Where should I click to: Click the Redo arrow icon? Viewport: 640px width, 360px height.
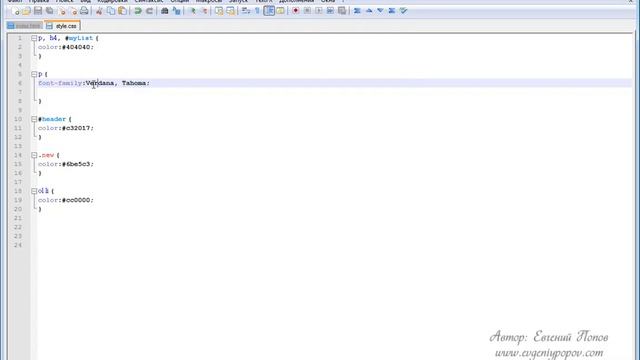[149, 11]
